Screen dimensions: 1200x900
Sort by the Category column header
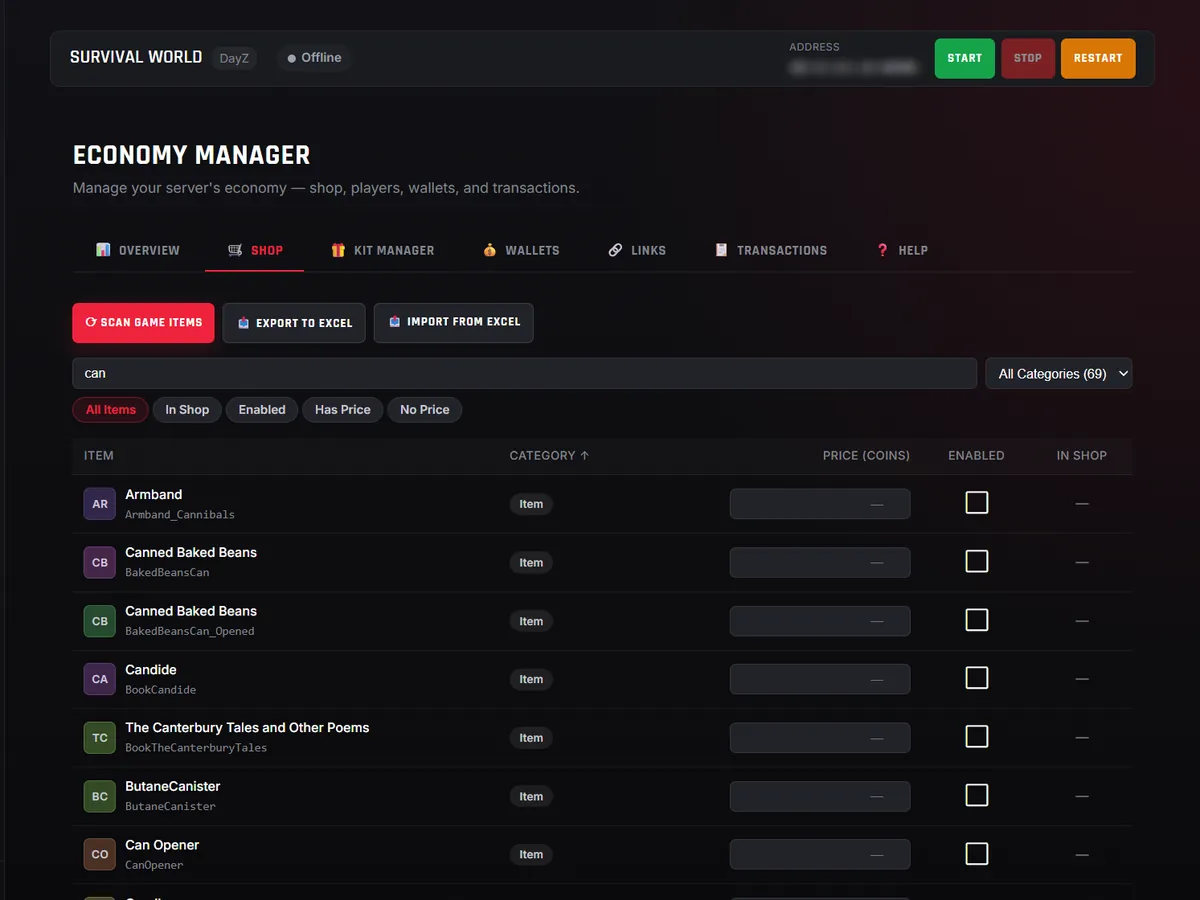549,455
